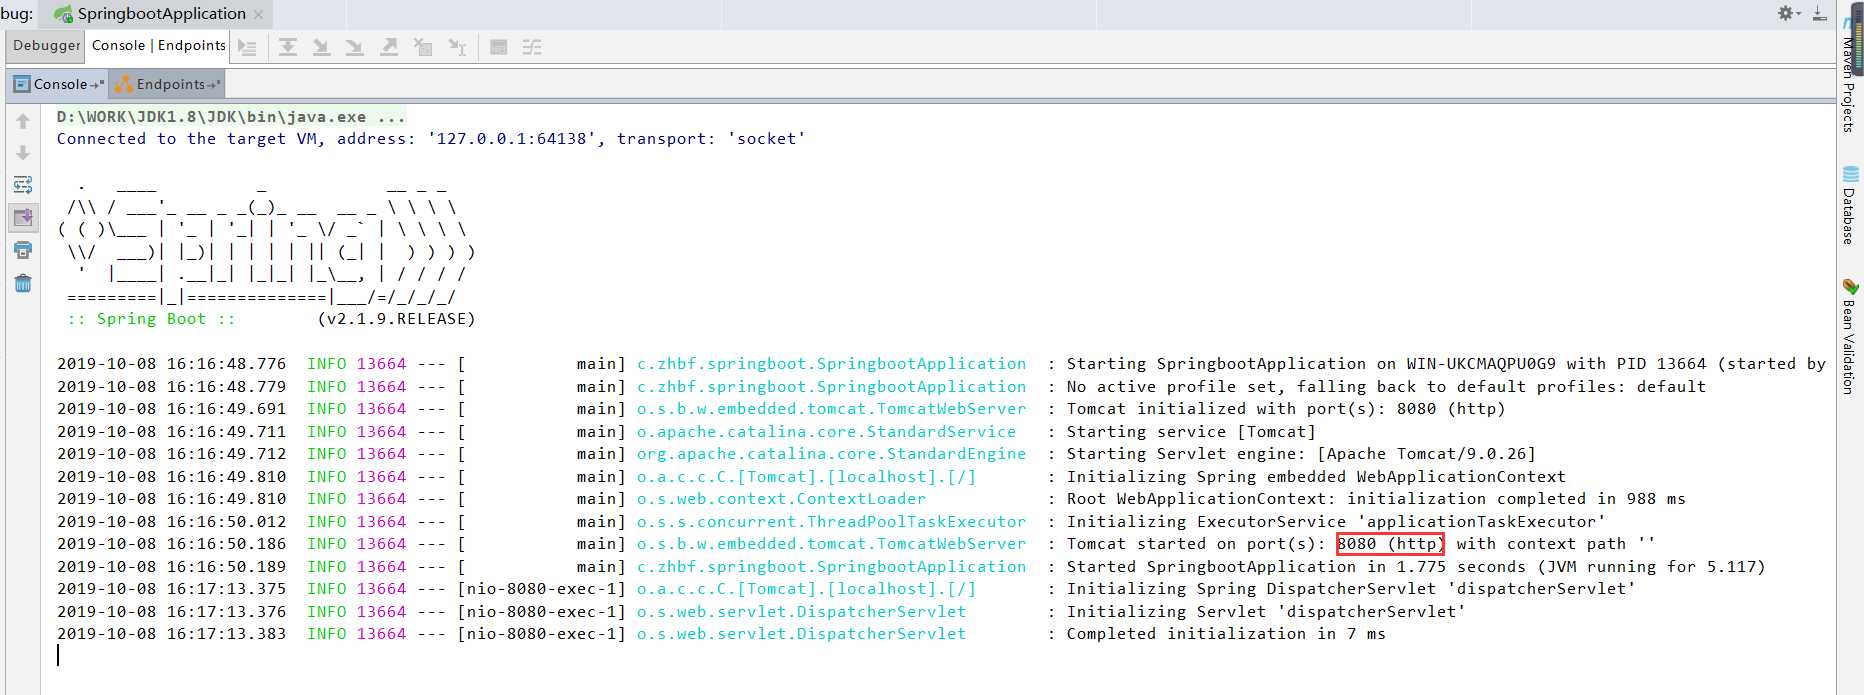Click the Hide tool window icon
The image size is (1864, 695).
tap(1820, 13)
